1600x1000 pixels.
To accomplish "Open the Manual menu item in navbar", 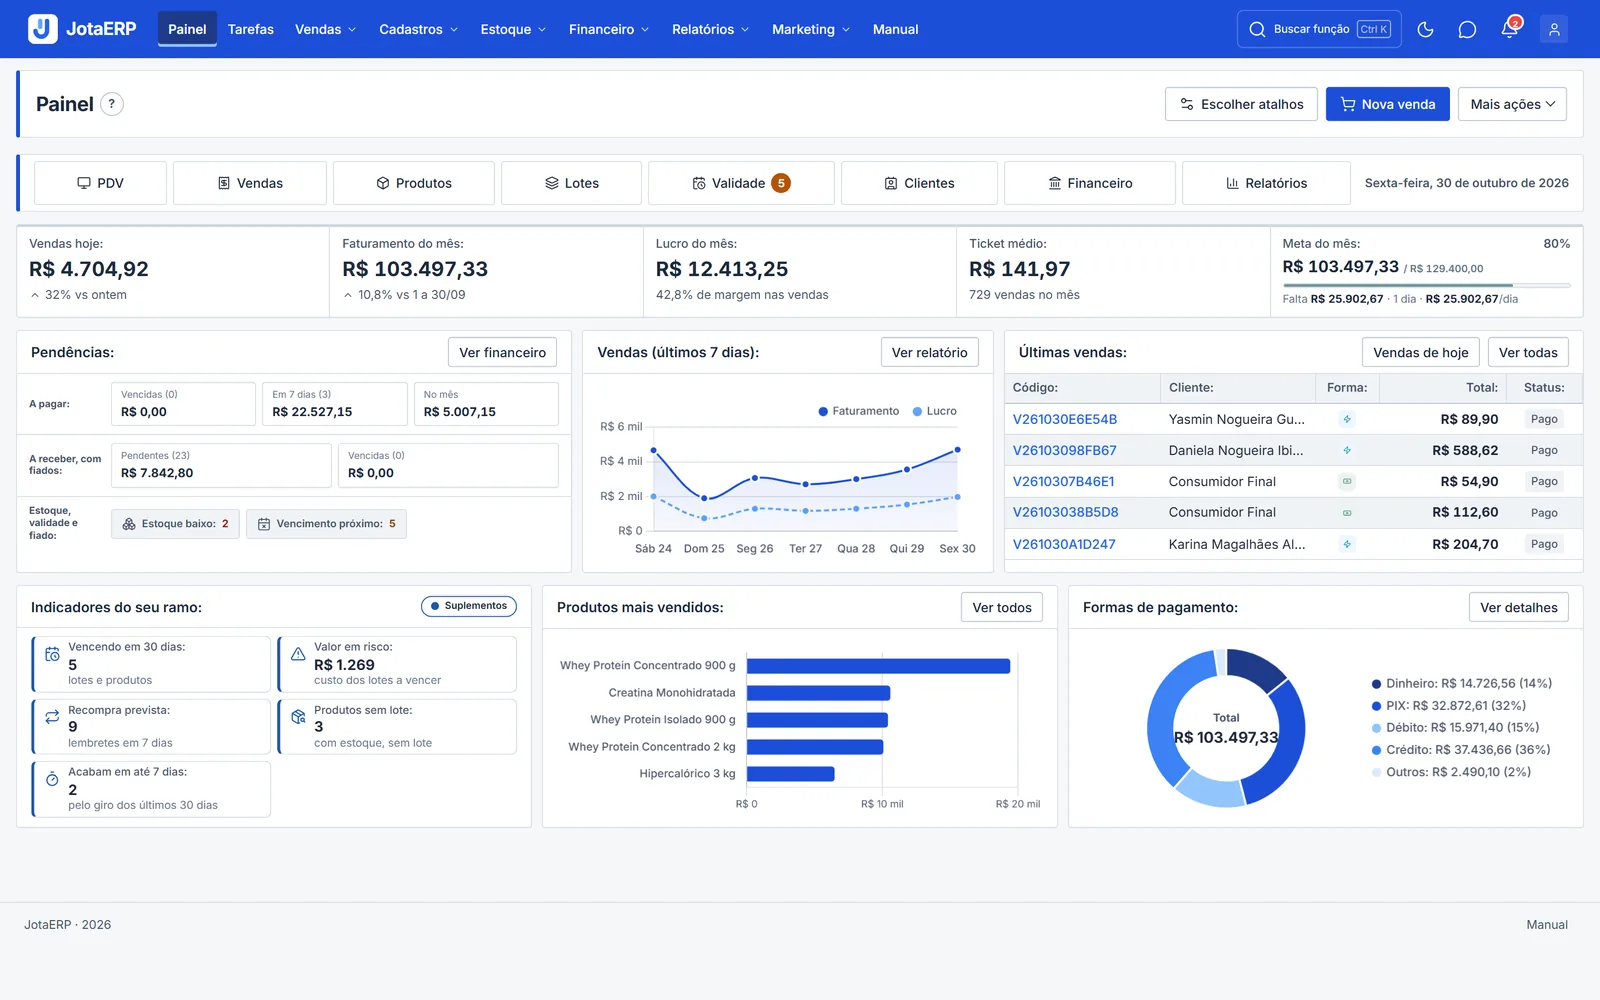I will (x=896, y=30).
